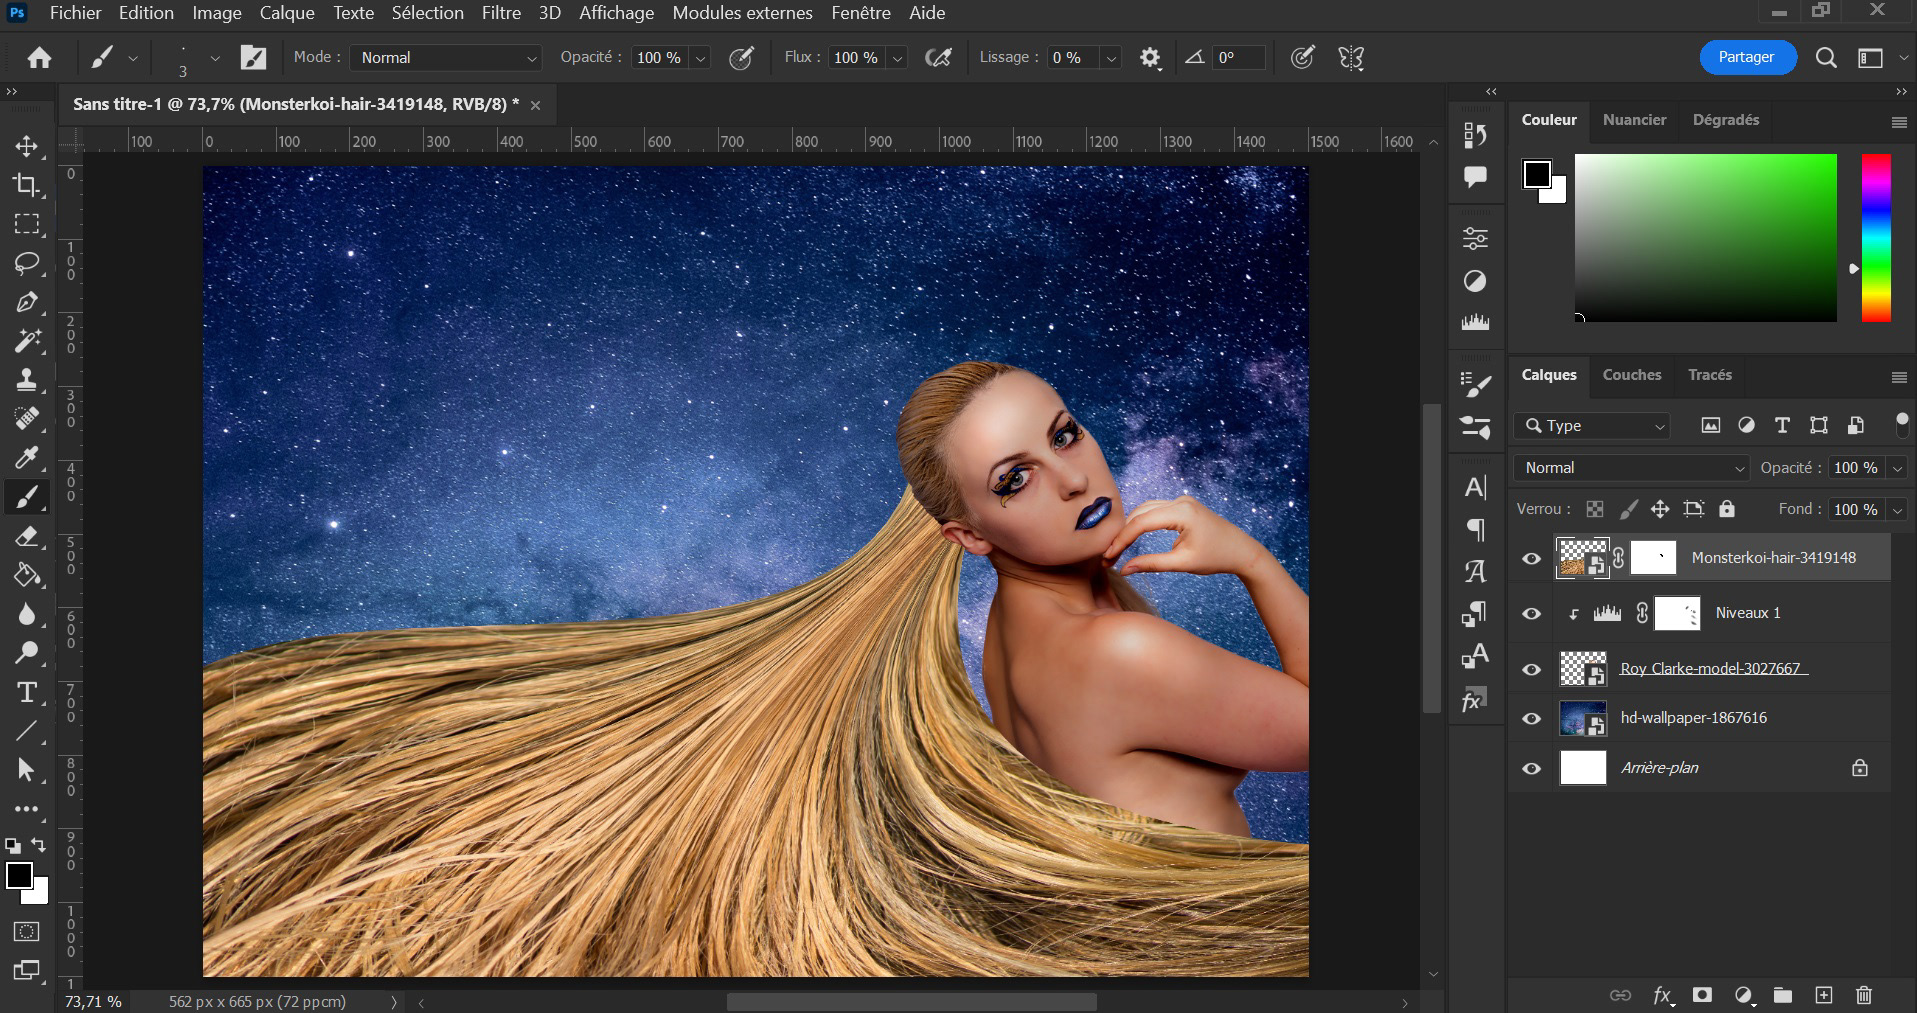Viewport: 1917px width, 1013px height.
Task: Select the Eyedropper tool
Action: click(x=27, y=458)
